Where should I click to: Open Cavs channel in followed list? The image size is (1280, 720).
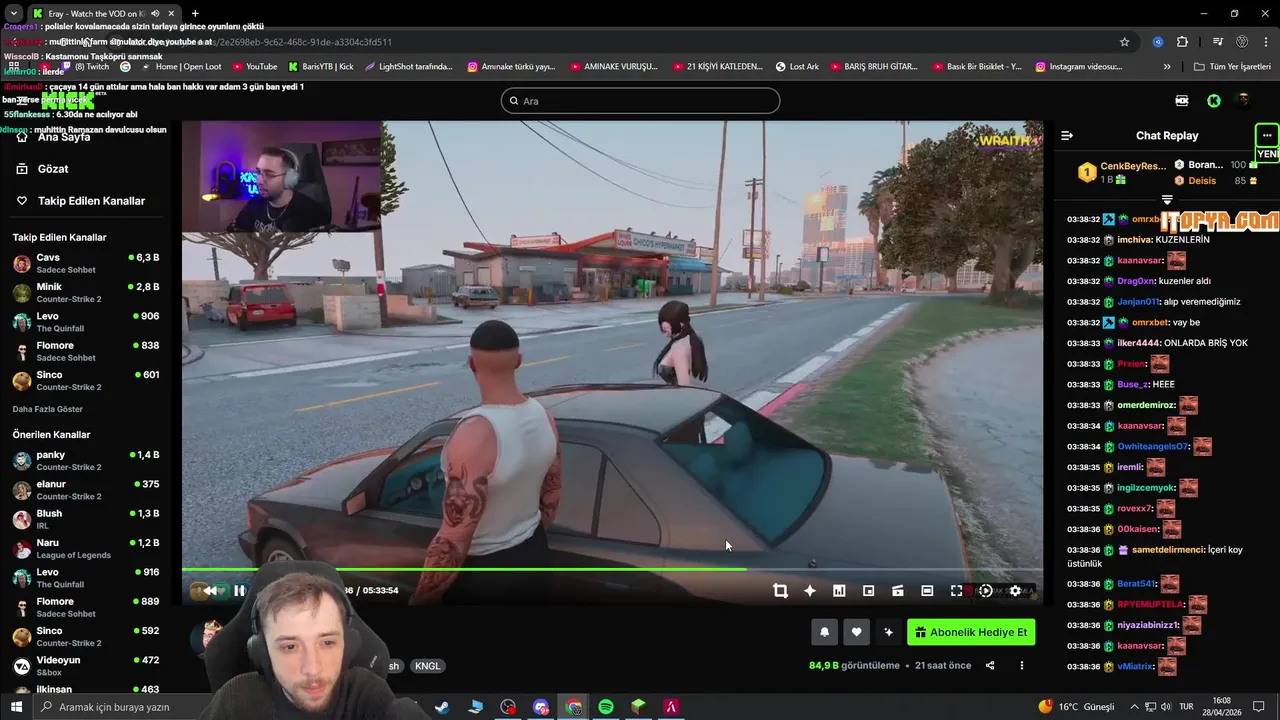[86, 264]
